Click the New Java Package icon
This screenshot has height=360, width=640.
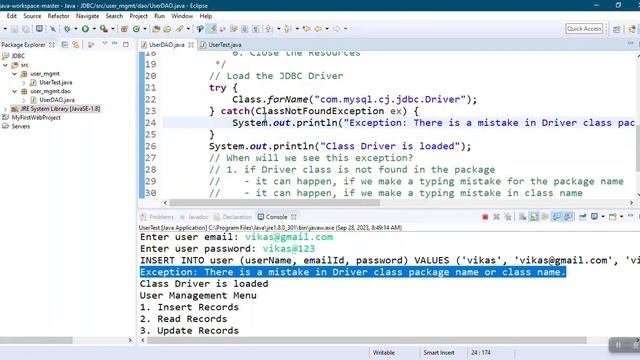(x=124, y=29)
